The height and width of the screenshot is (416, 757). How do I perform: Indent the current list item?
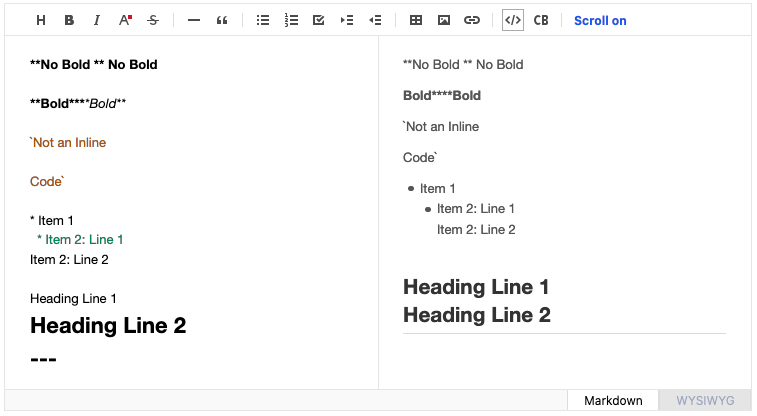pyautogui.click(x=347, y=20)
